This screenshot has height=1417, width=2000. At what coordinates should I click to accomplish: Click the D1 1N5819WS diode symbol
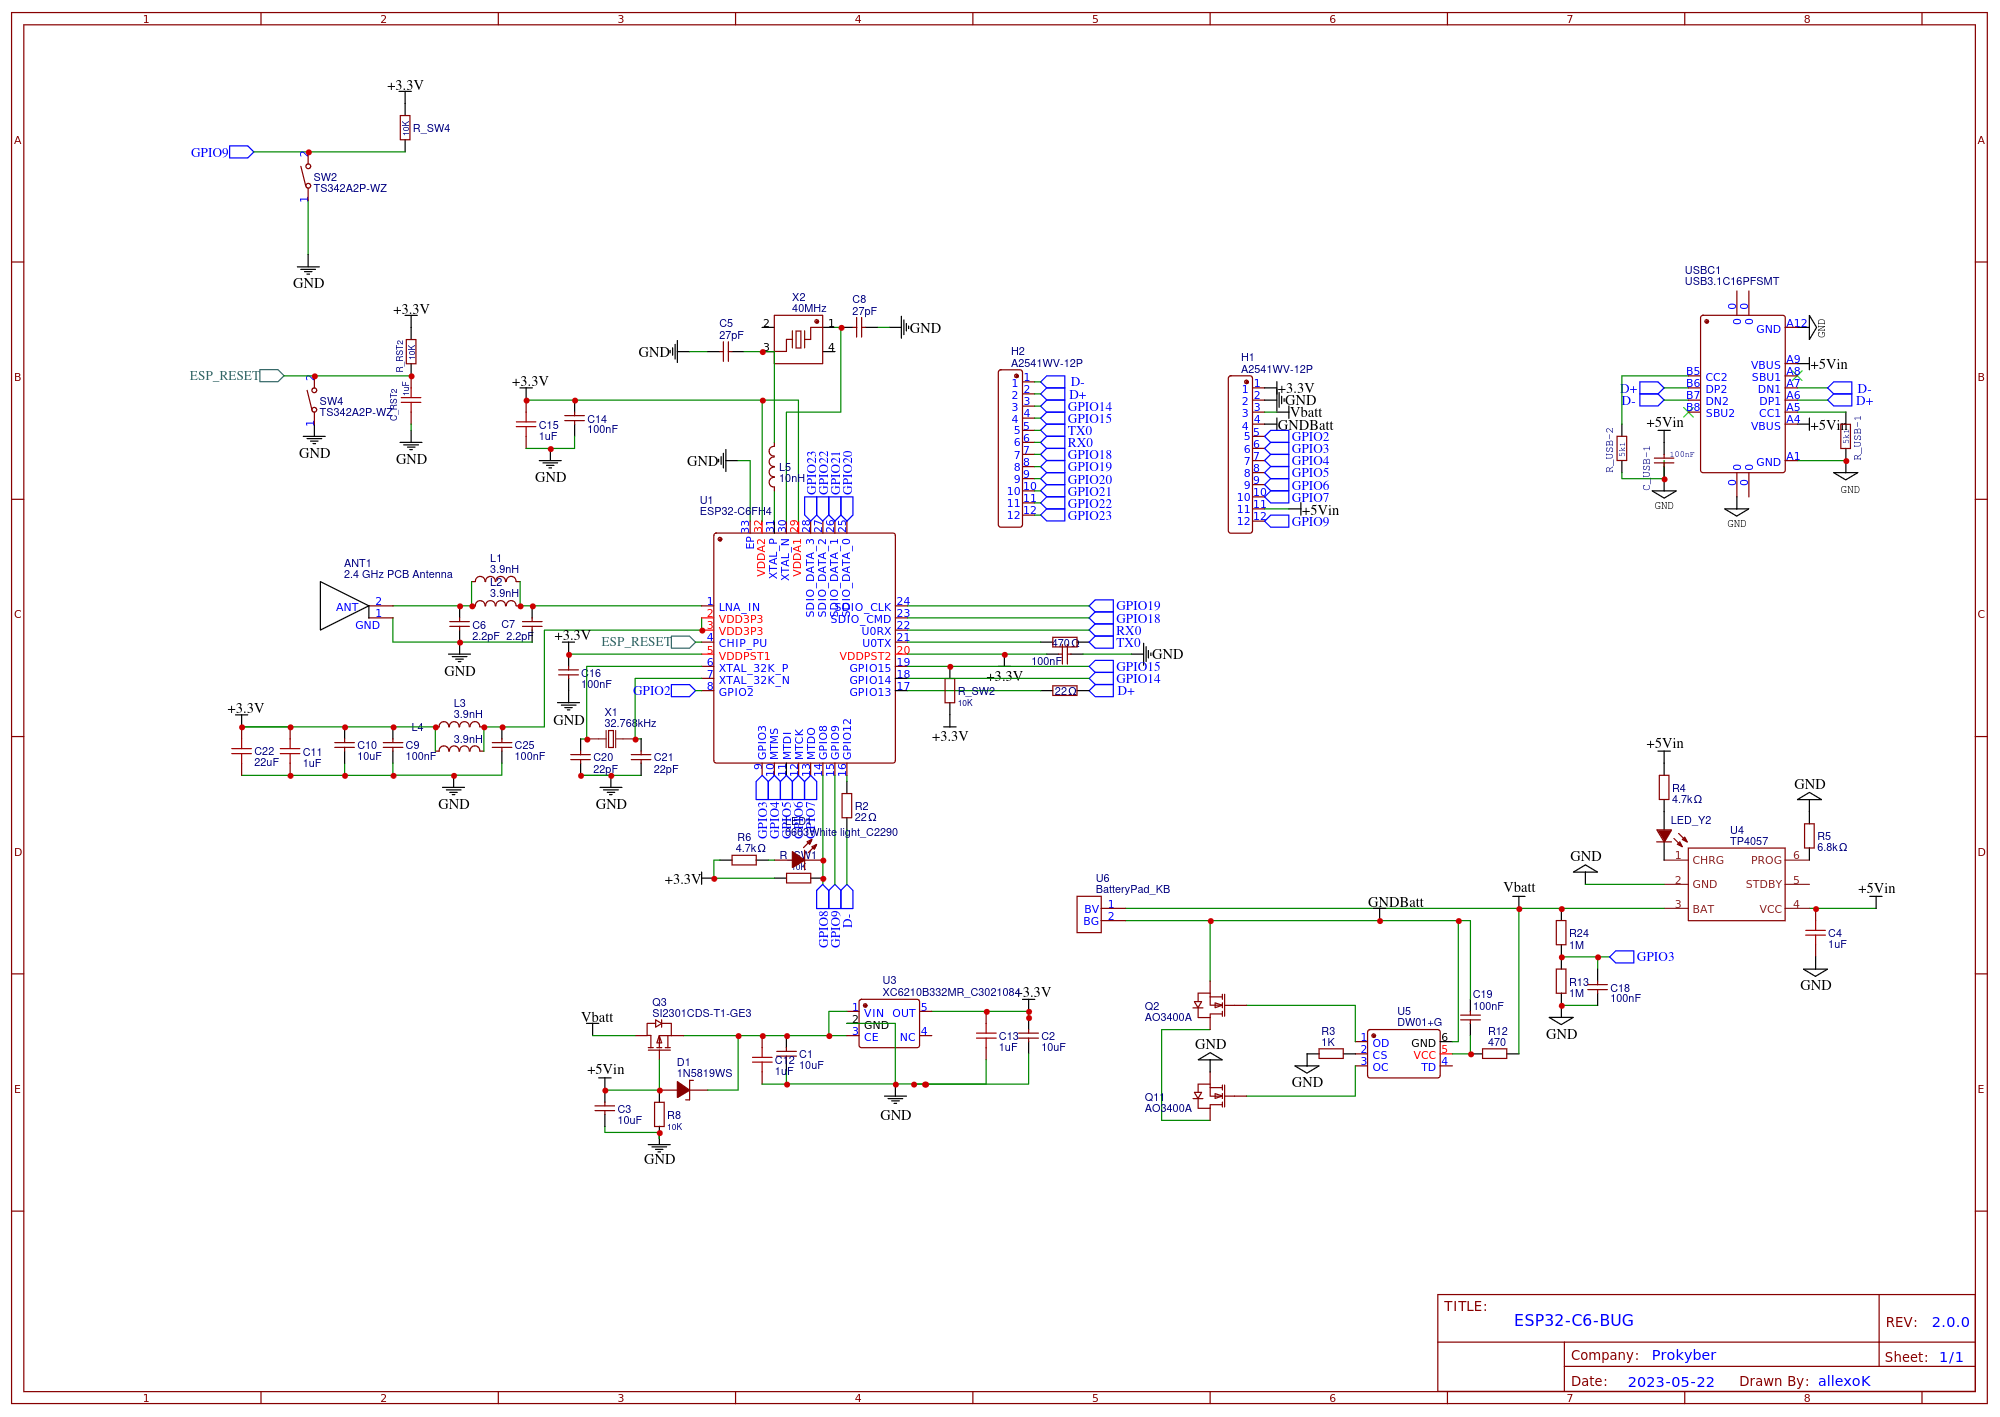click(684, 1090)
